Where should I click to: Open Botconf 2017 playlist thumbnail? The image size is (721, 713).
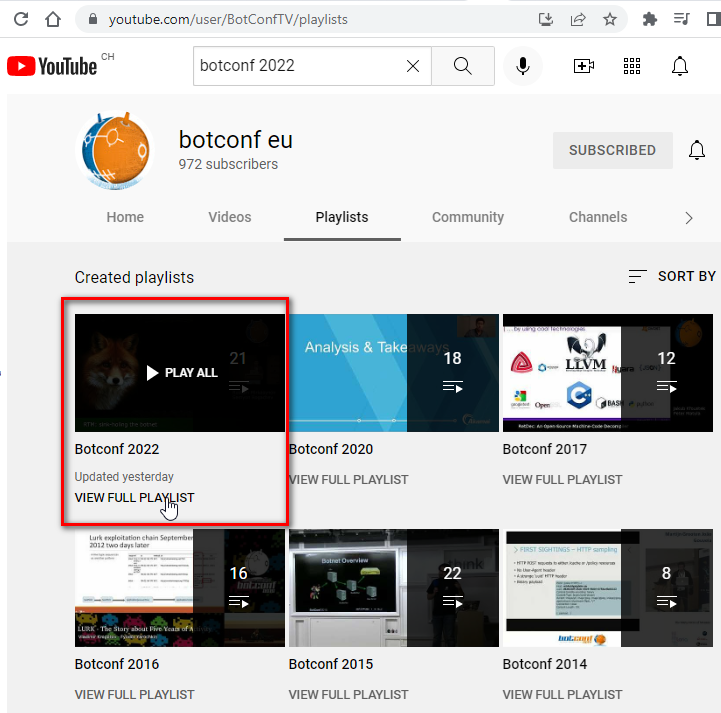coord(607,373)
